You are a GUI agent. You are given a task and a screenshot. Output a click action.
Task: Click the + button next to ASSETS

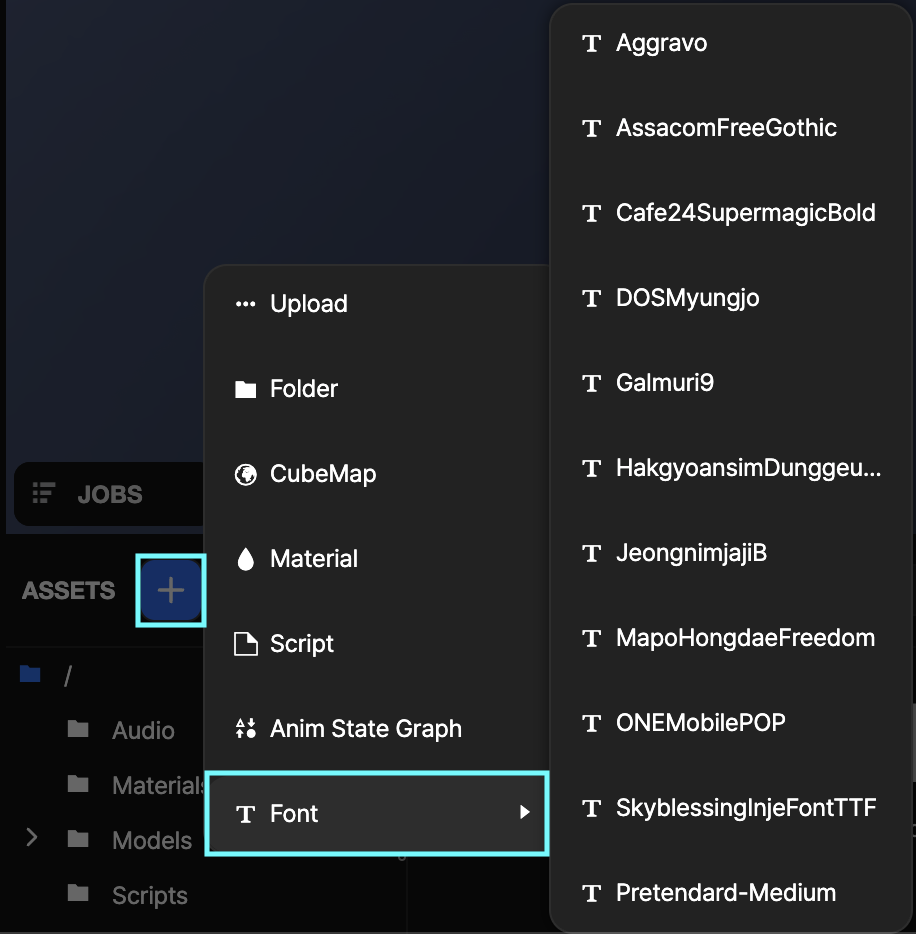[170, 590]
